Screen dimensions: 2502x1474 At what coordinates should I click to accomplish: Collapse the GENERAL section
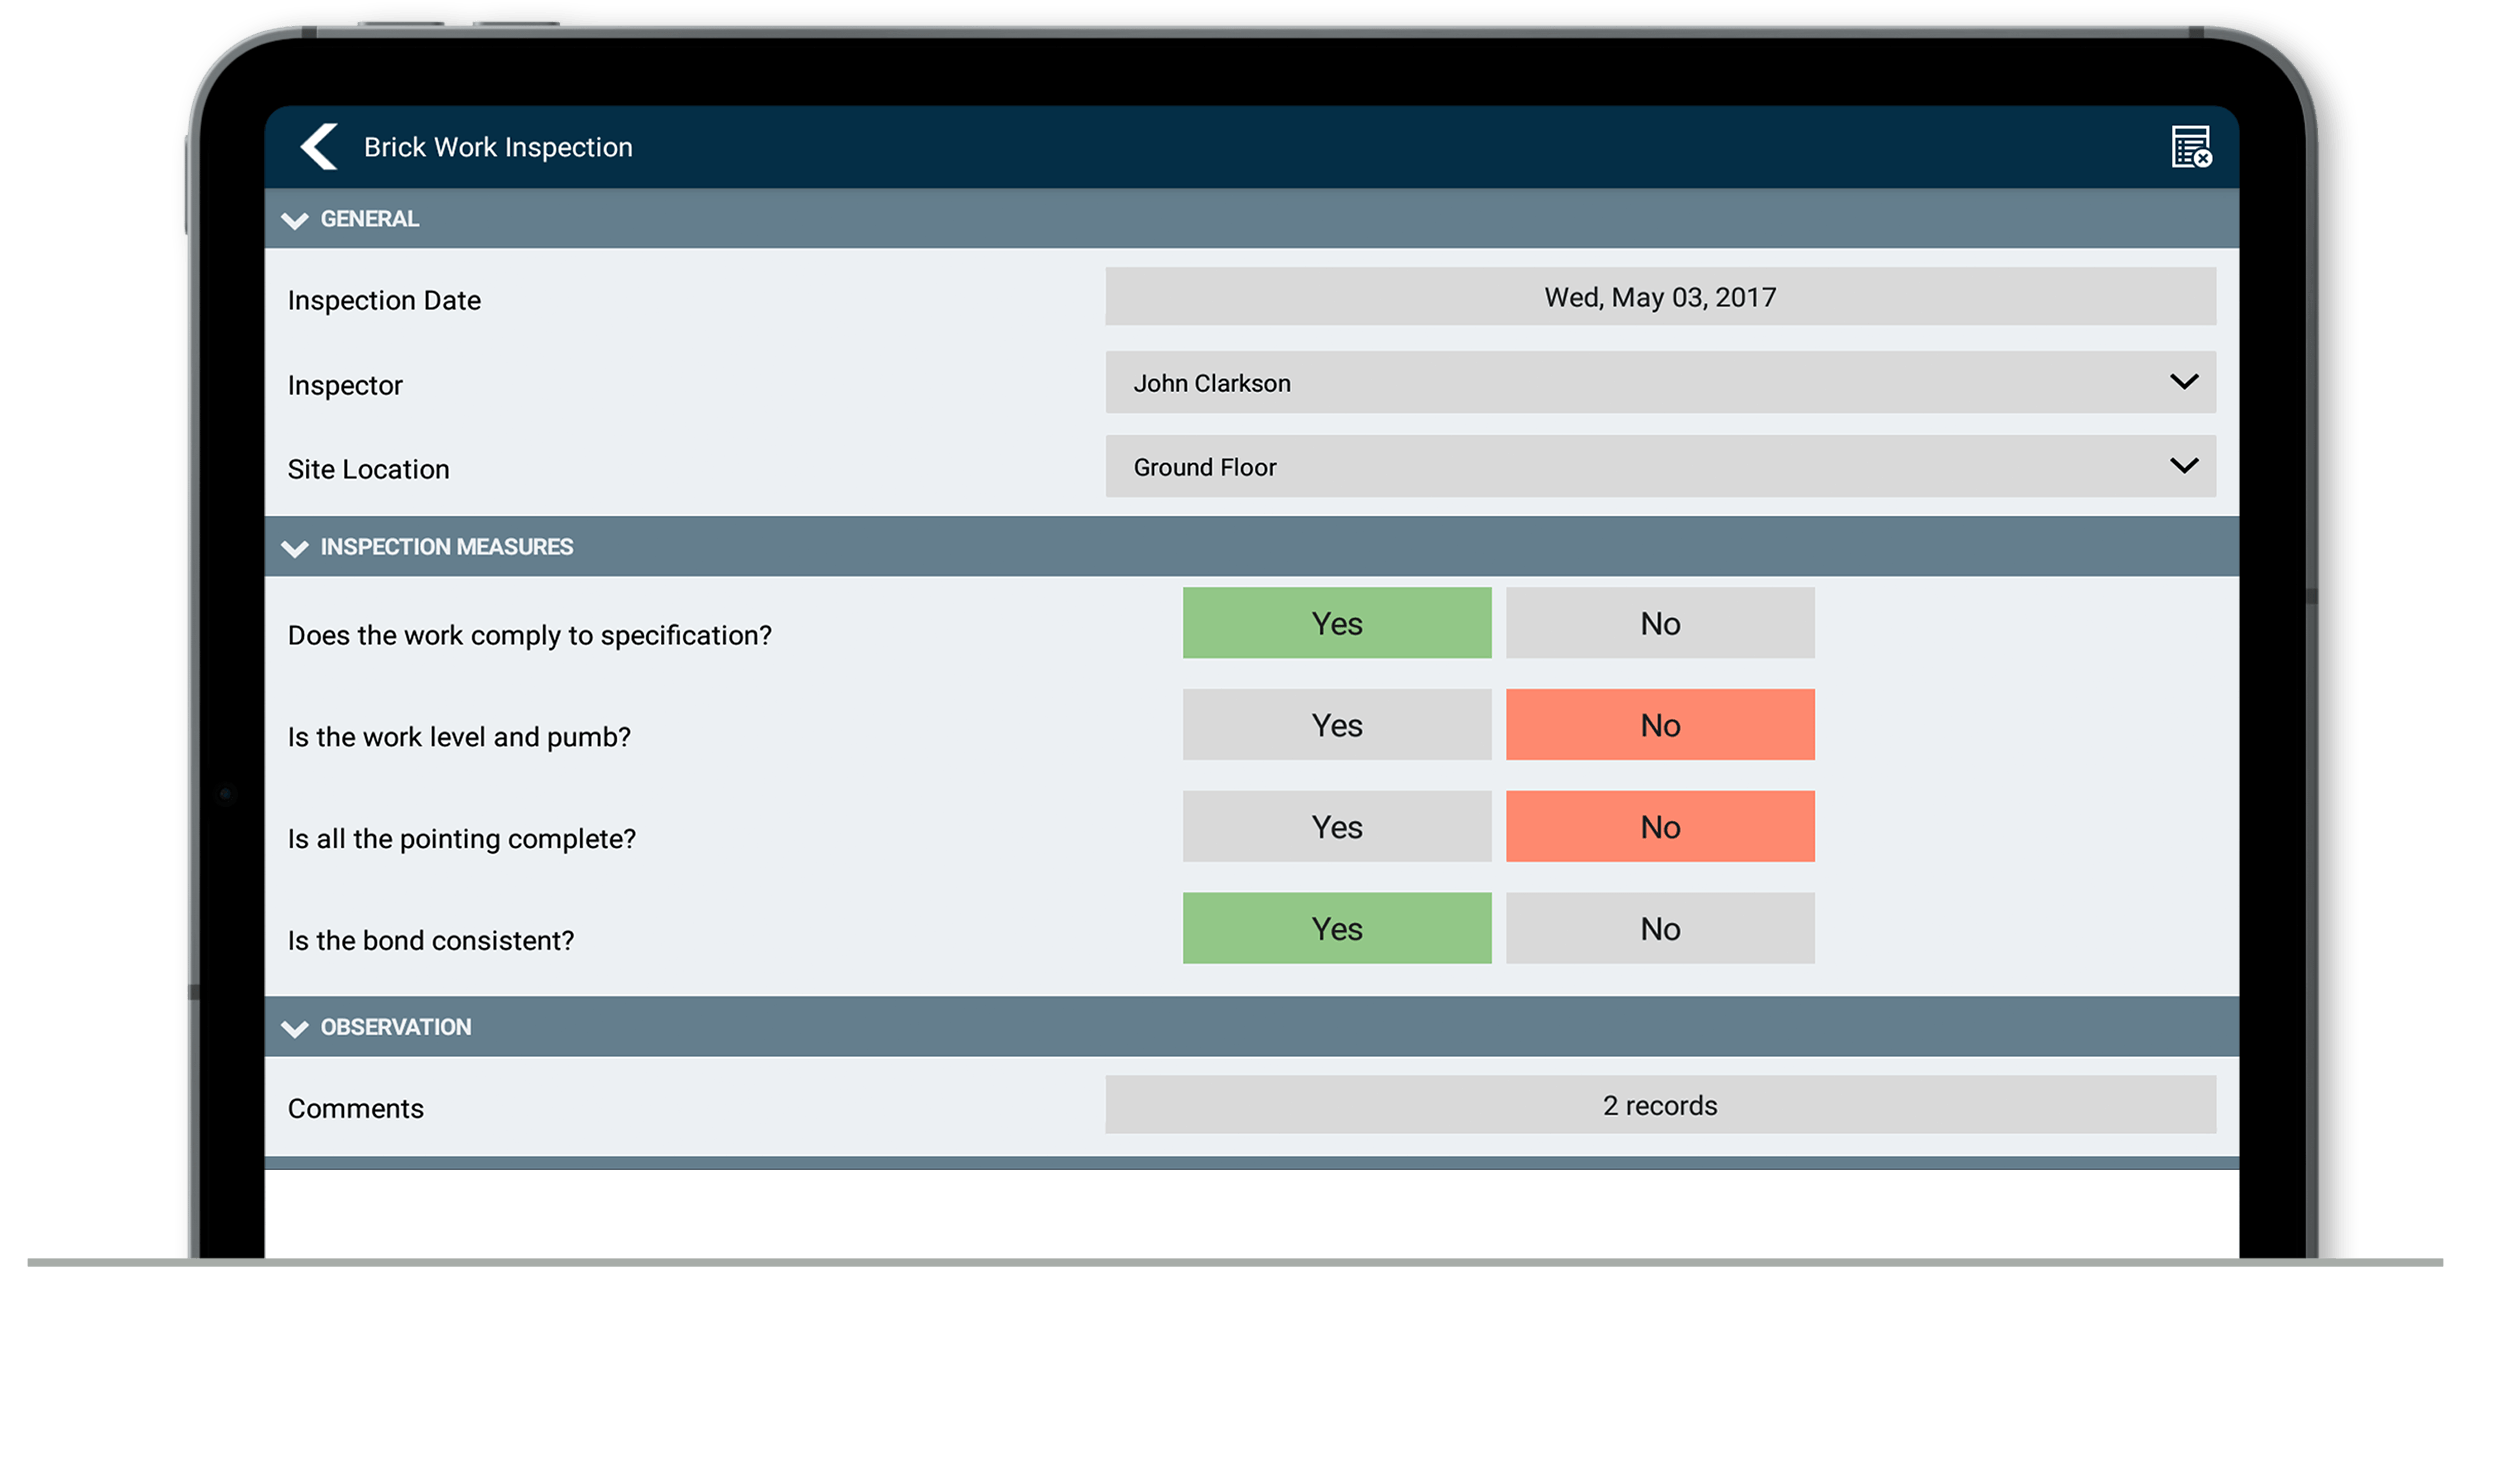(x=295, y=220)
